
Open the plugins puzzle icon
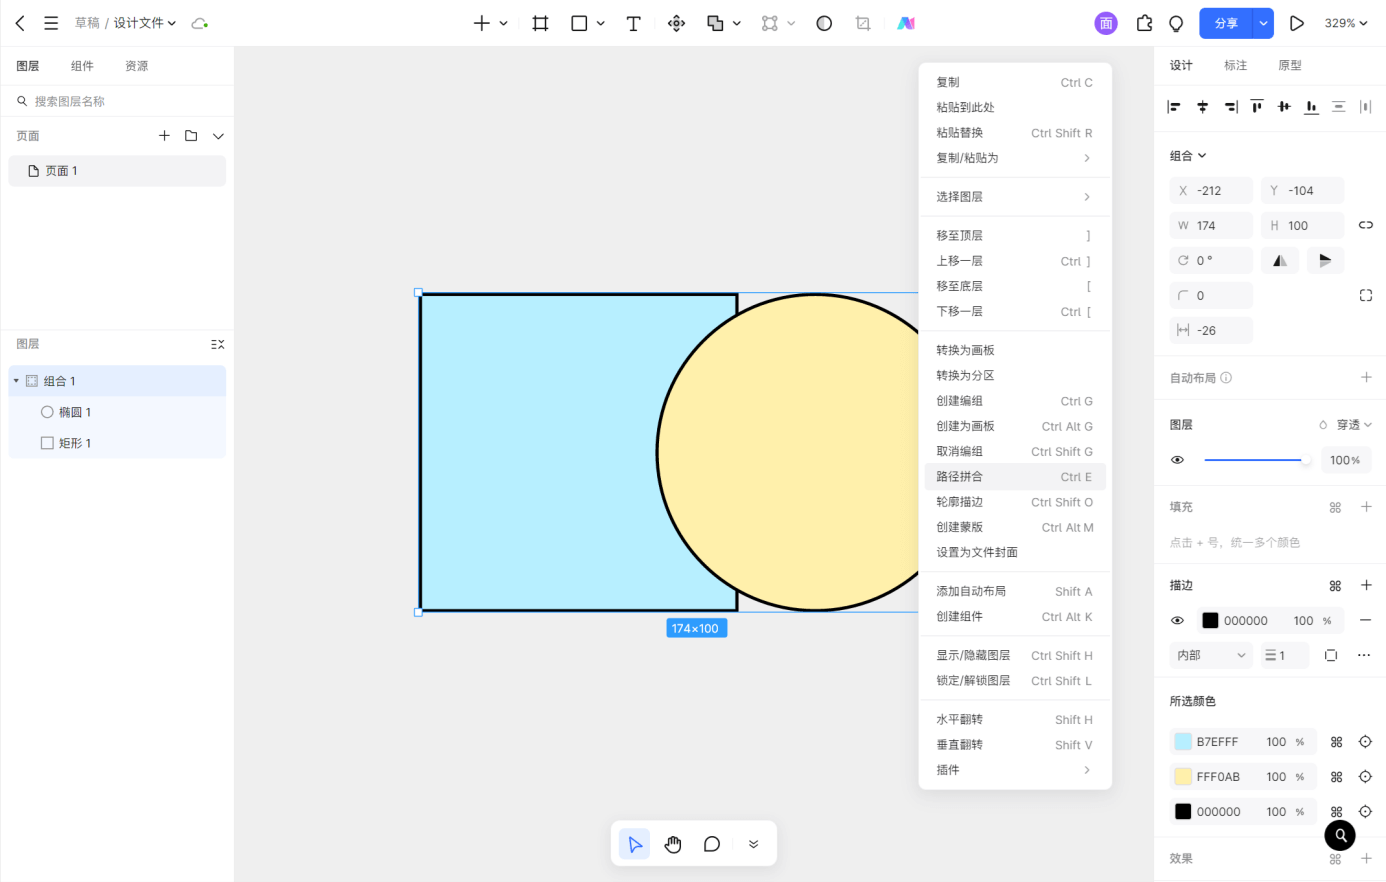click(x=1145, y=23)
